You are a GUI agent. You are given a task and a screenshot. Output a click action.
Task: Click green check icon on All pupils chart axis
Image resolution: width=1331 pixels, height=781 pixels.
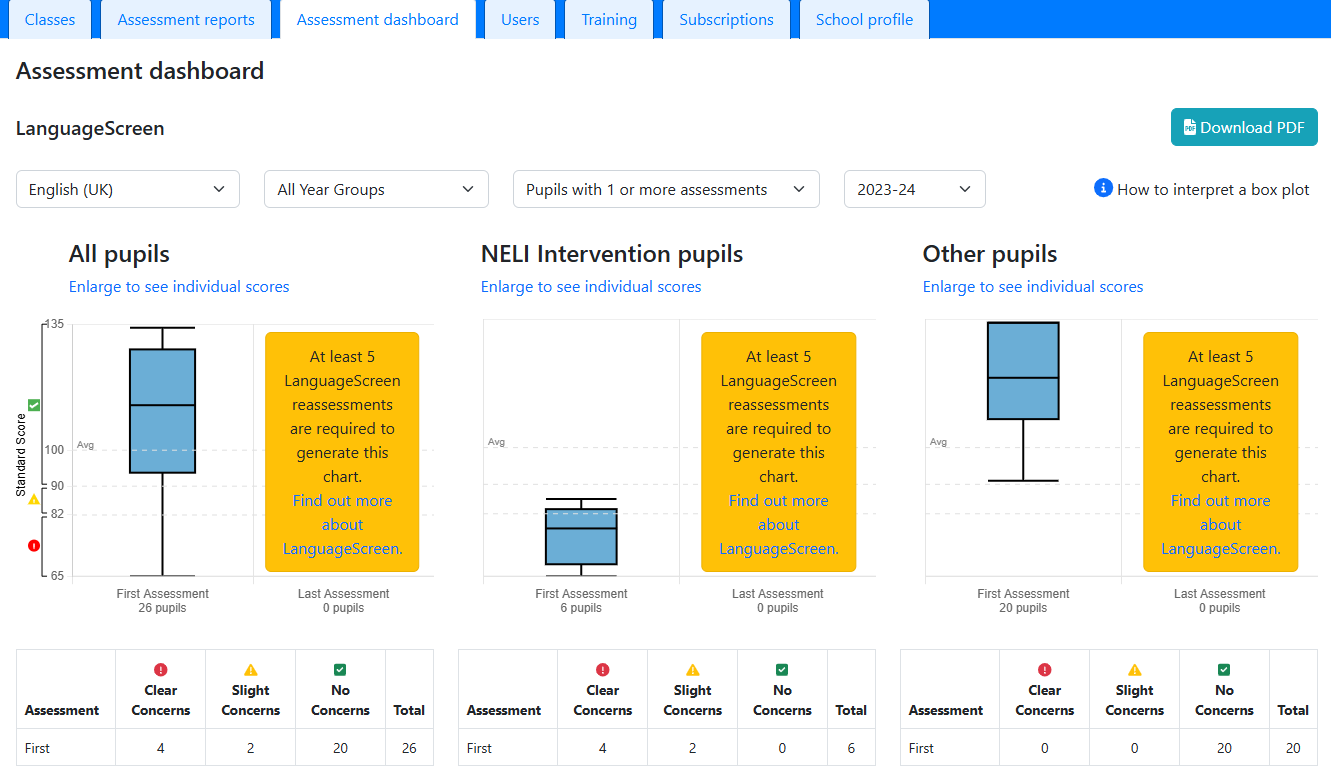(34, 405)
